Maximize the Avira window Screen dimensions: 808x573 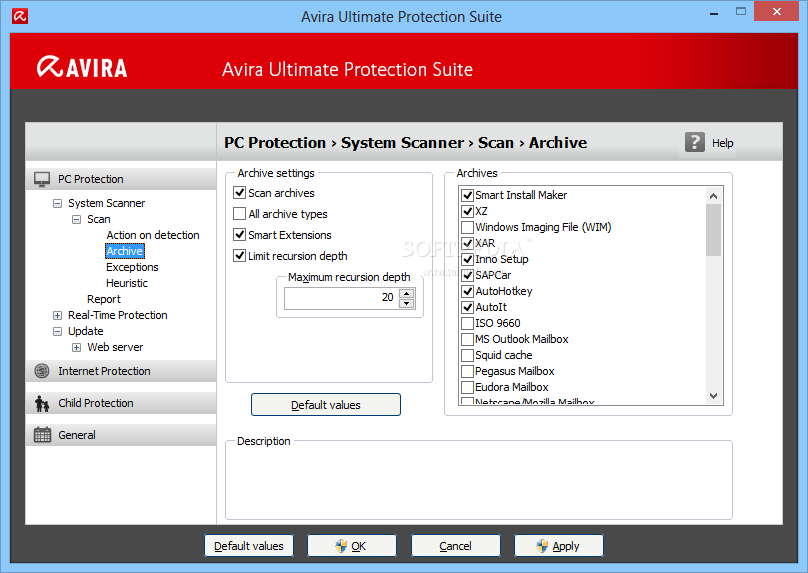740,11
